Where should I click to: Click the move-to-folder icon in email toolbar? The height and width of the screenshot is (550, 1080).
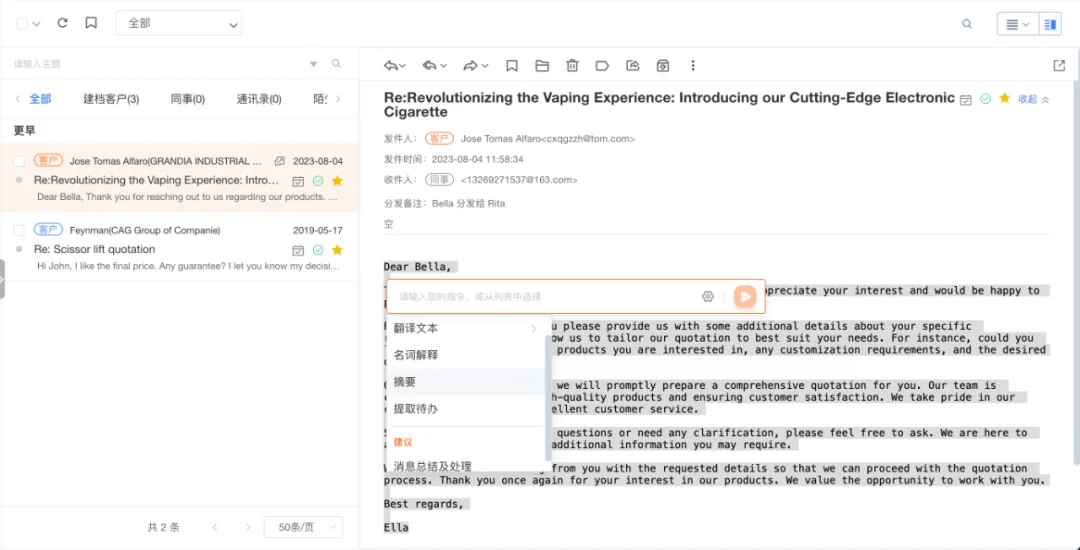click(542, 66)
